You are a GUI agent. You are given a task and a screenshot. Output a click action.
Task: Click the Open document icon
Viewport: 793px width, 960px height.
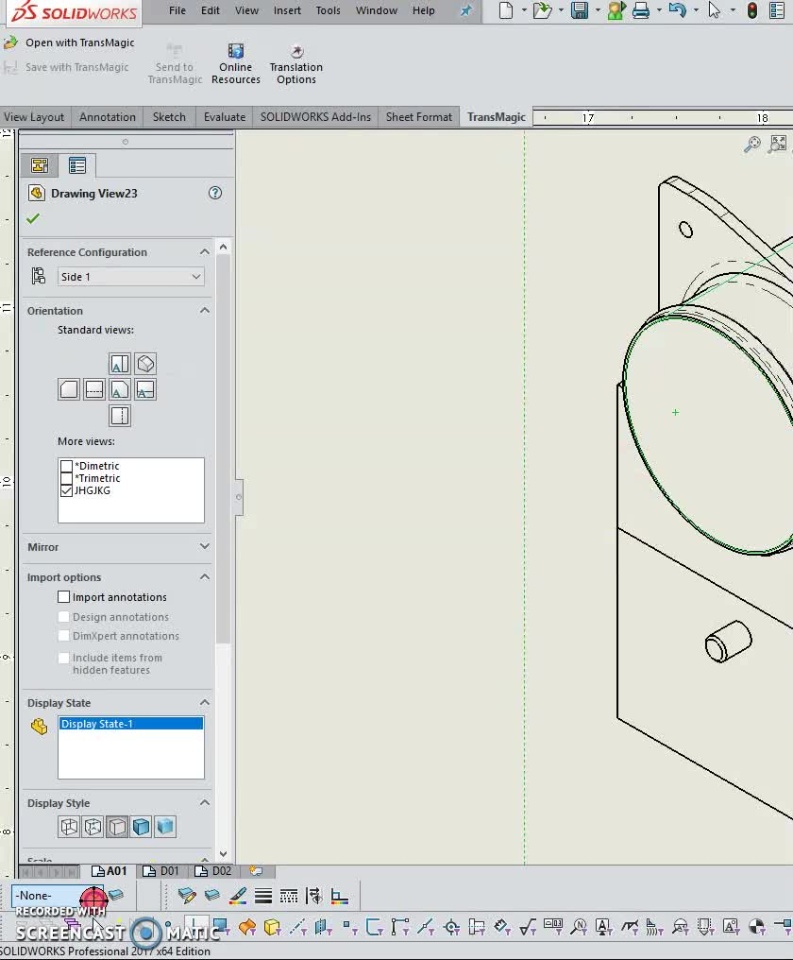(541, 10)
